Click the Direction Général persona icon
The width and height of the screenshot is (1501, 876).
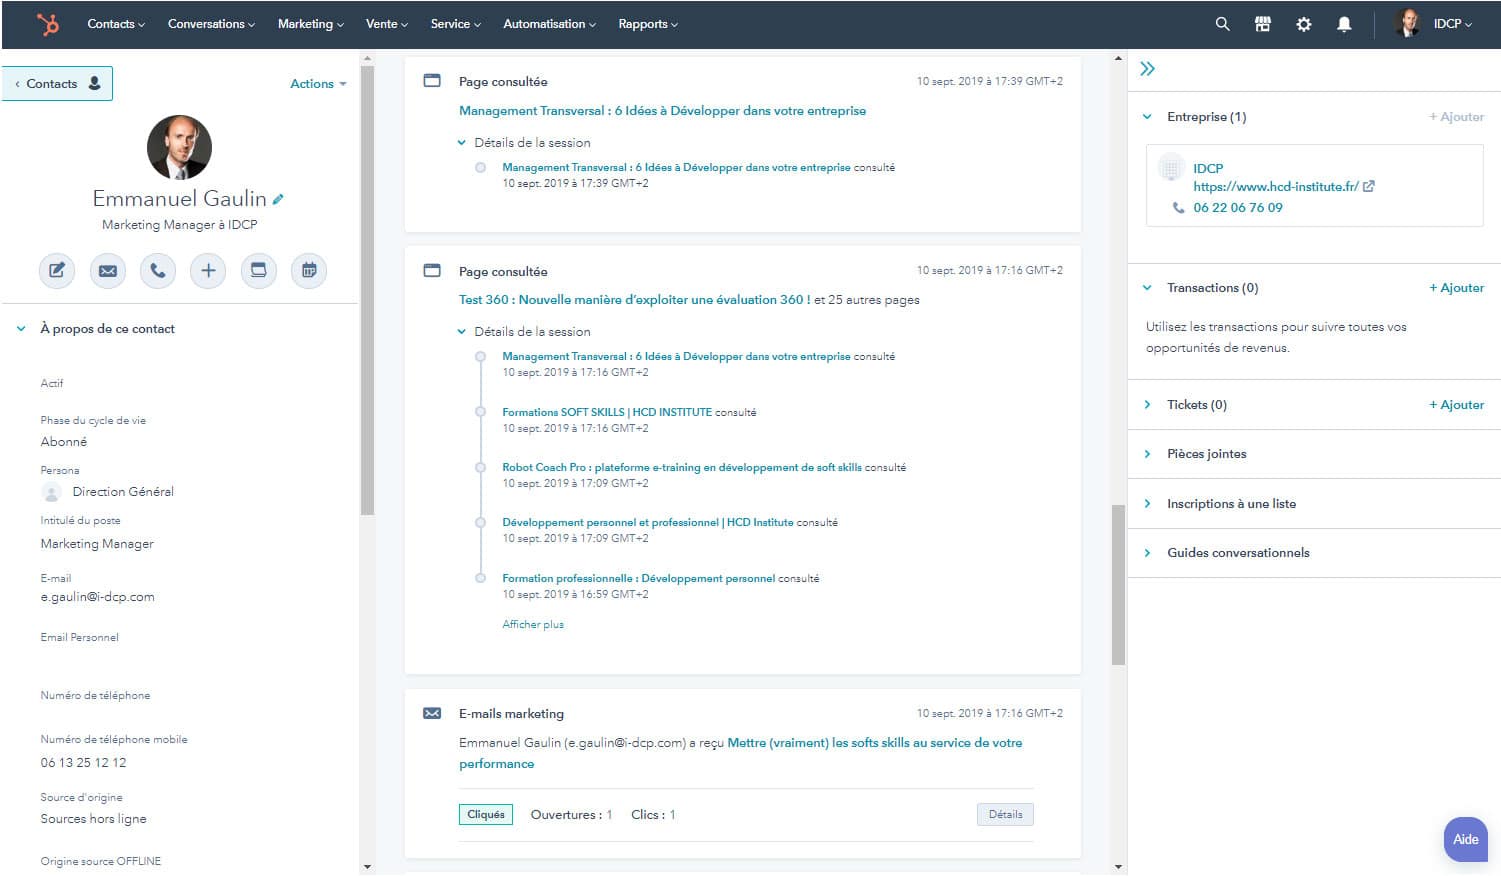[x=52, y=492]
